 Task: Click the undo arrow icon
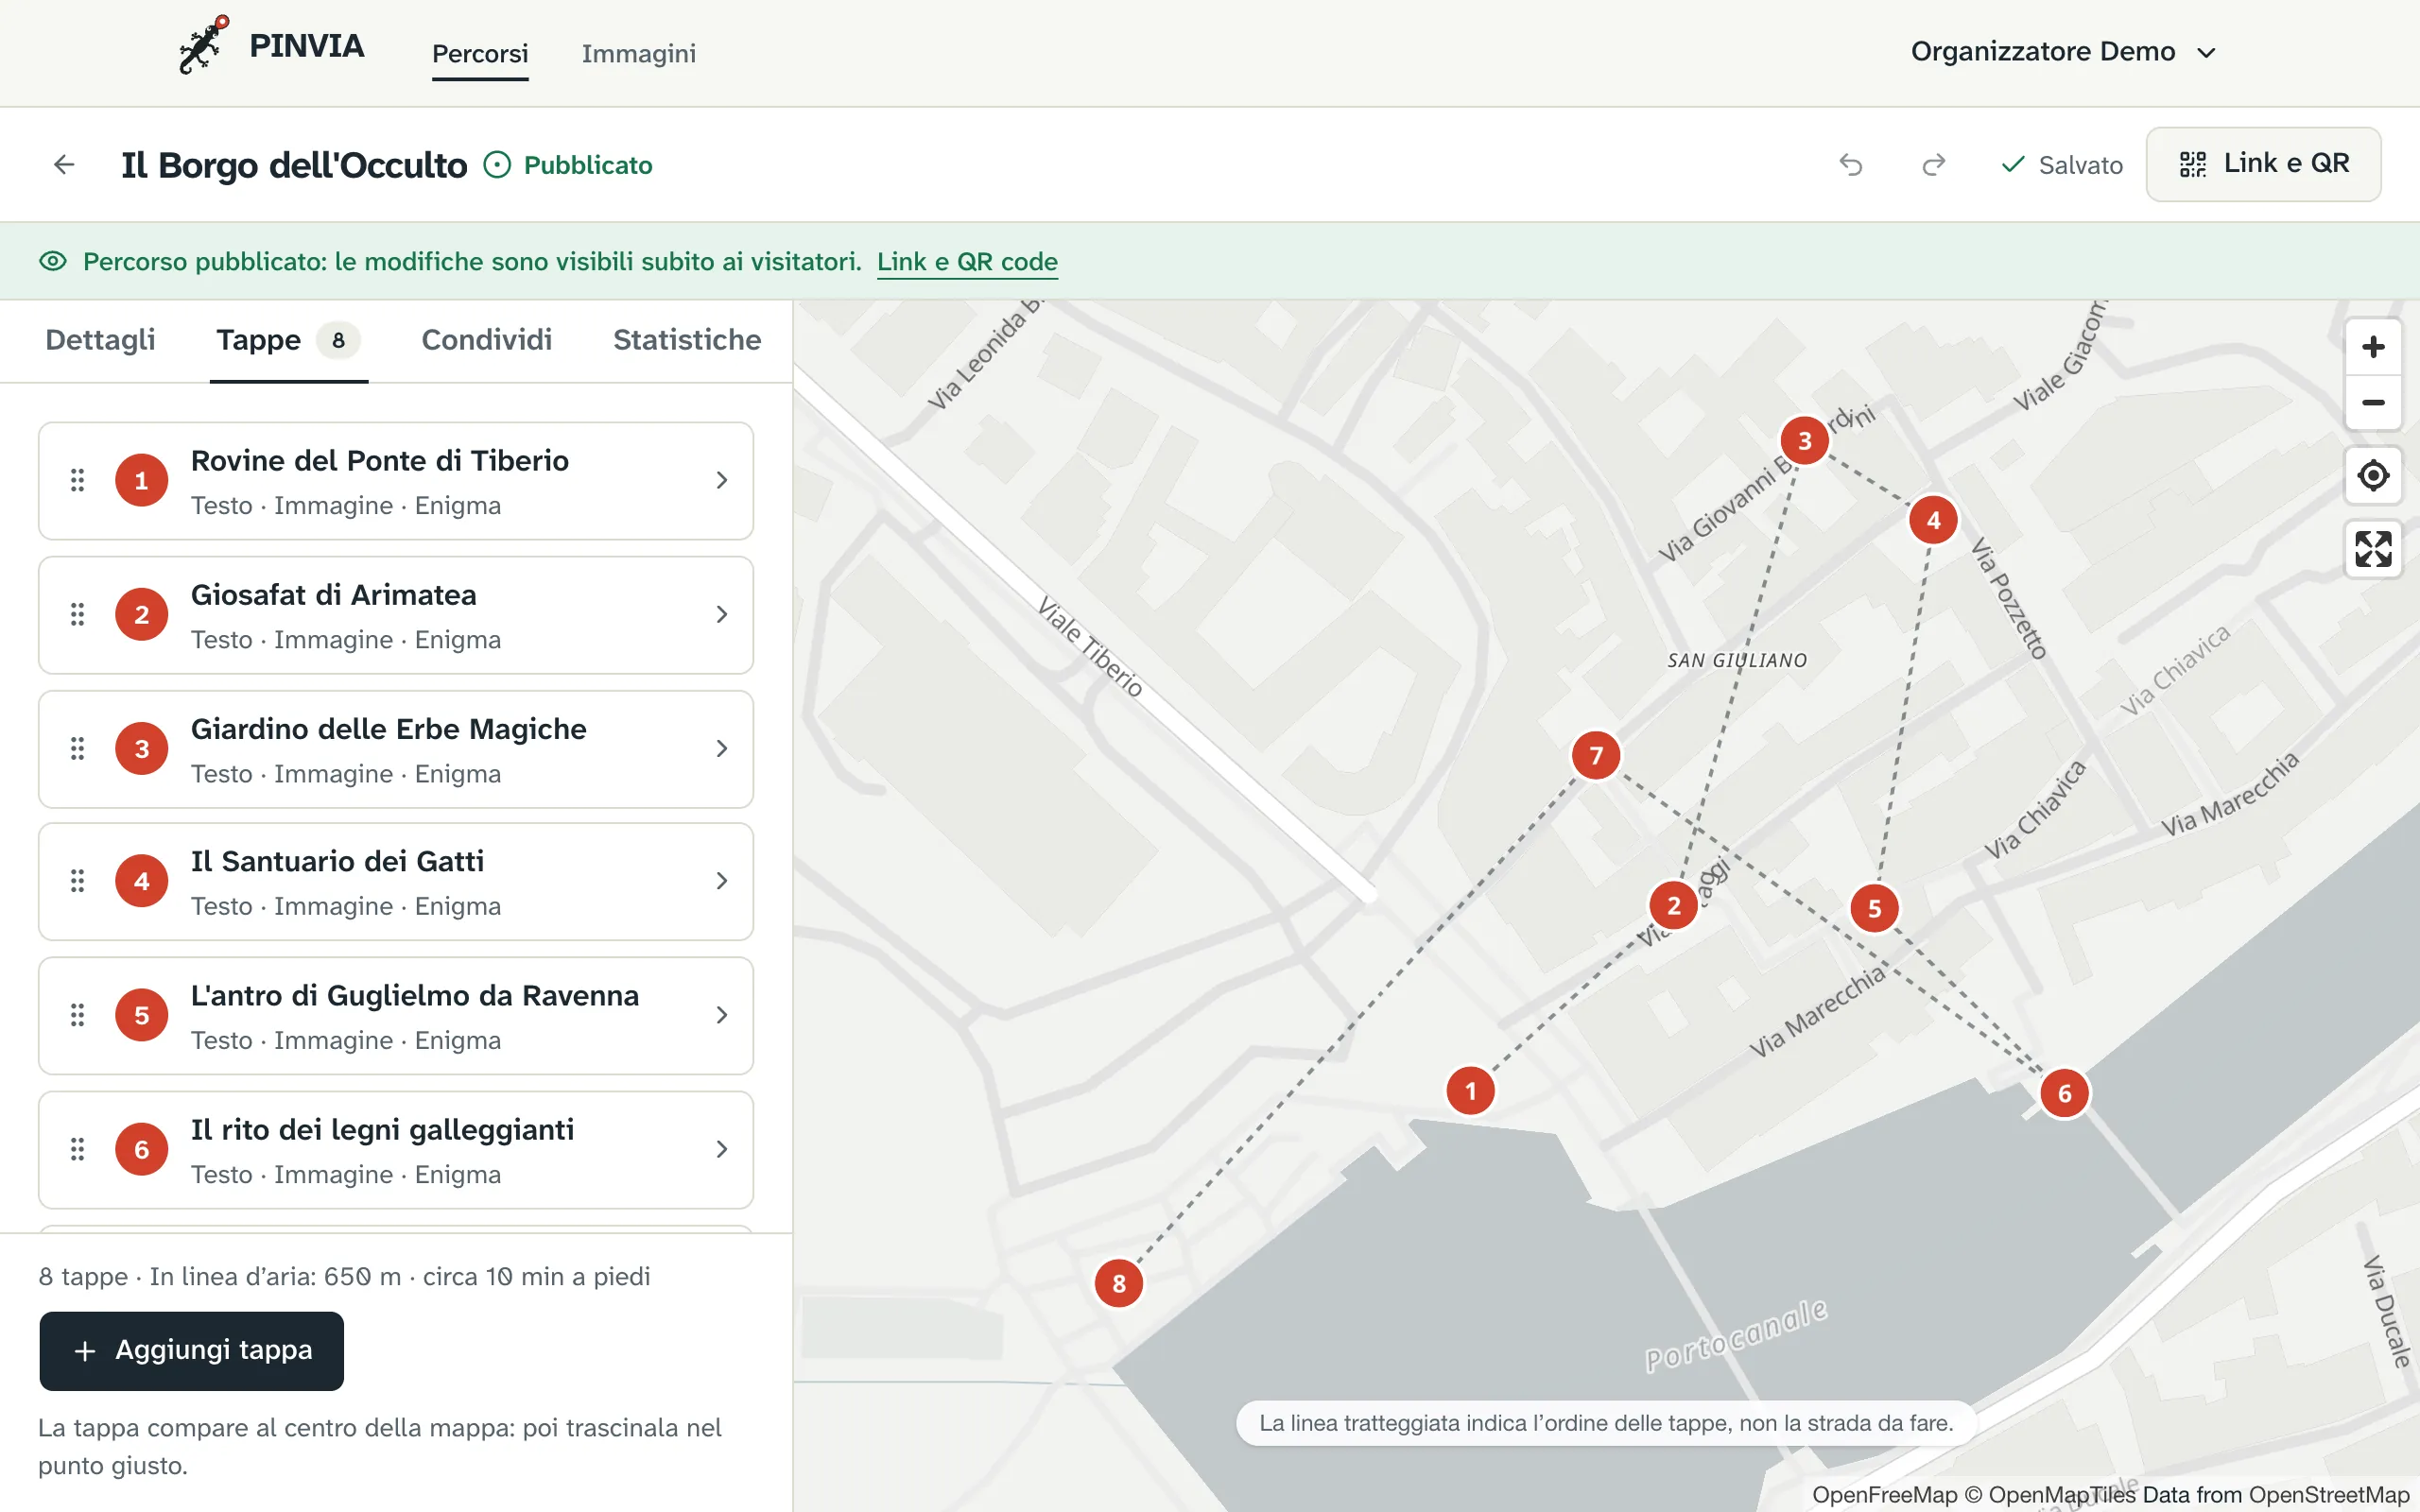point(1851,164)
